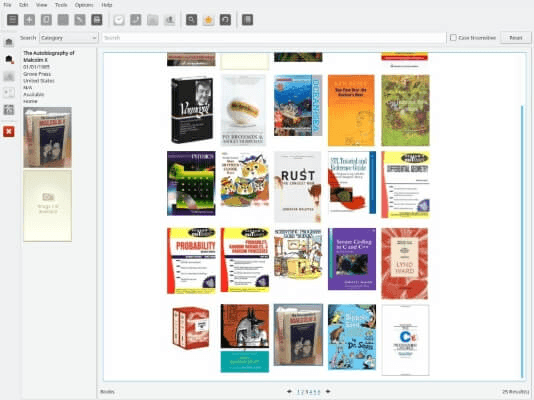
Task: Open the Options menu
Action: point(84,5)
